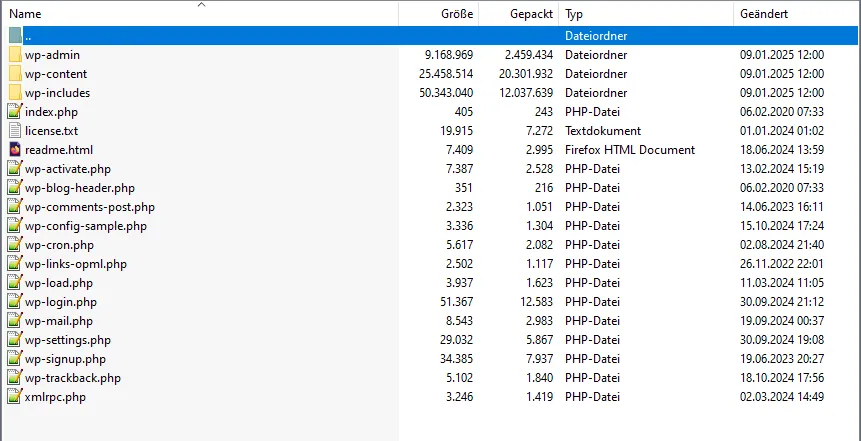Viewport: 861px width, 441px height.
Task: Click the readme.html Firefox icon
Action: click(x=15, y=149)
